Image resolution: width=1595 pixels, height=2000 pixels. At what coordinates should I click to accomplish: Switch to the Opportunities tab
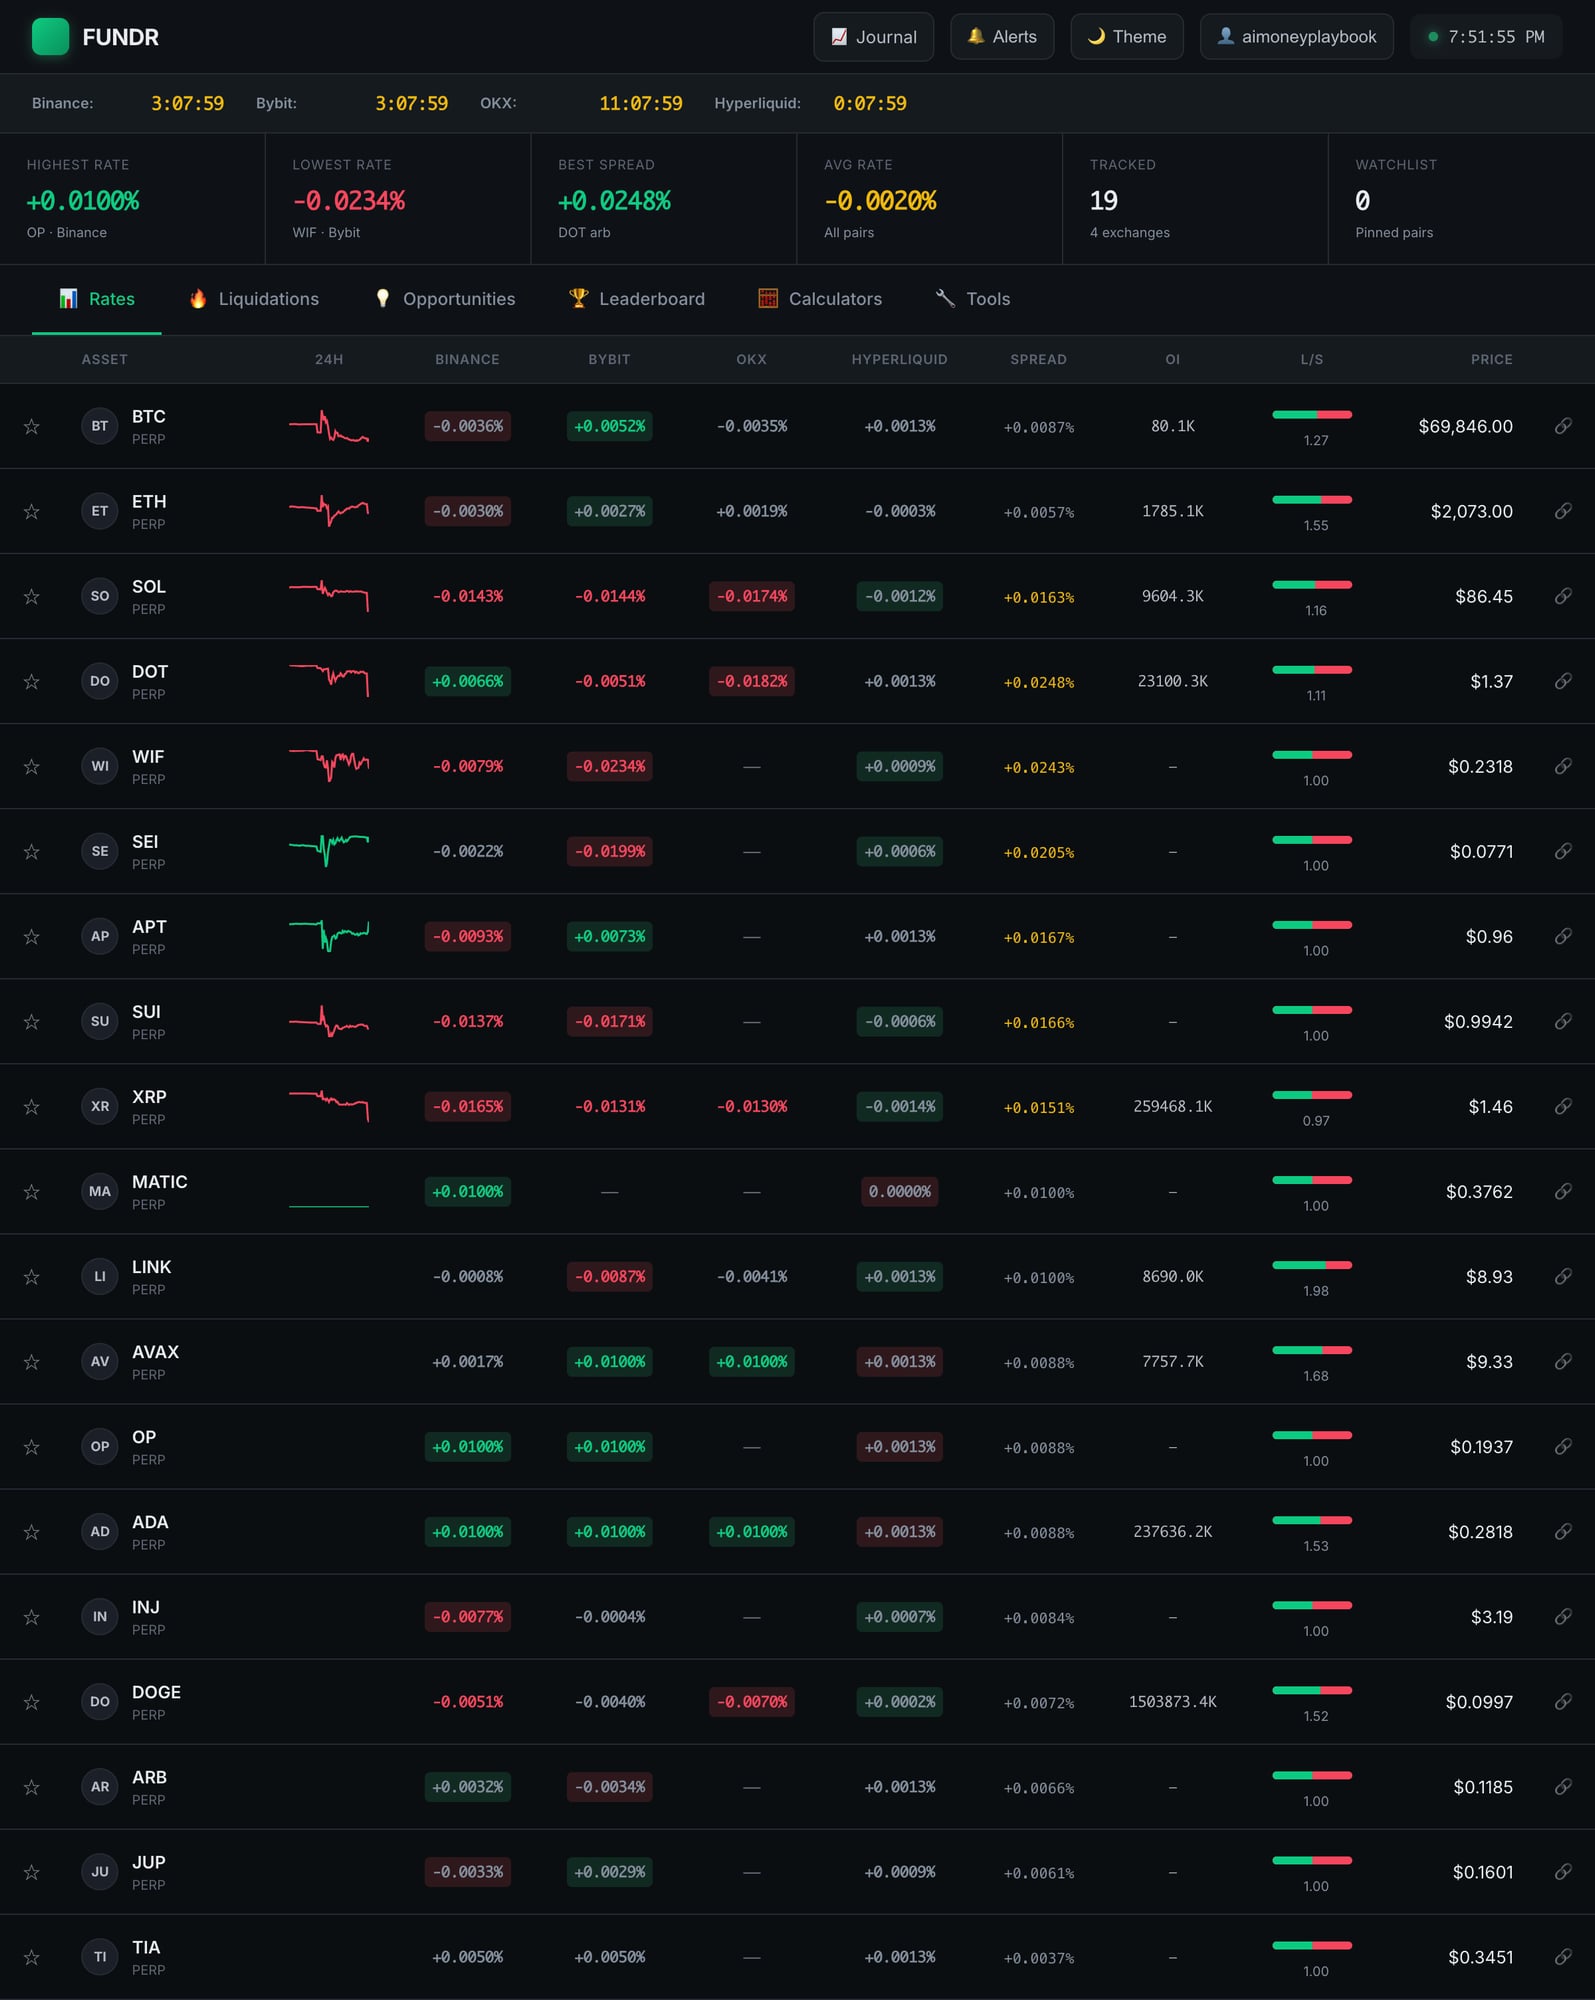pos(445,299)
